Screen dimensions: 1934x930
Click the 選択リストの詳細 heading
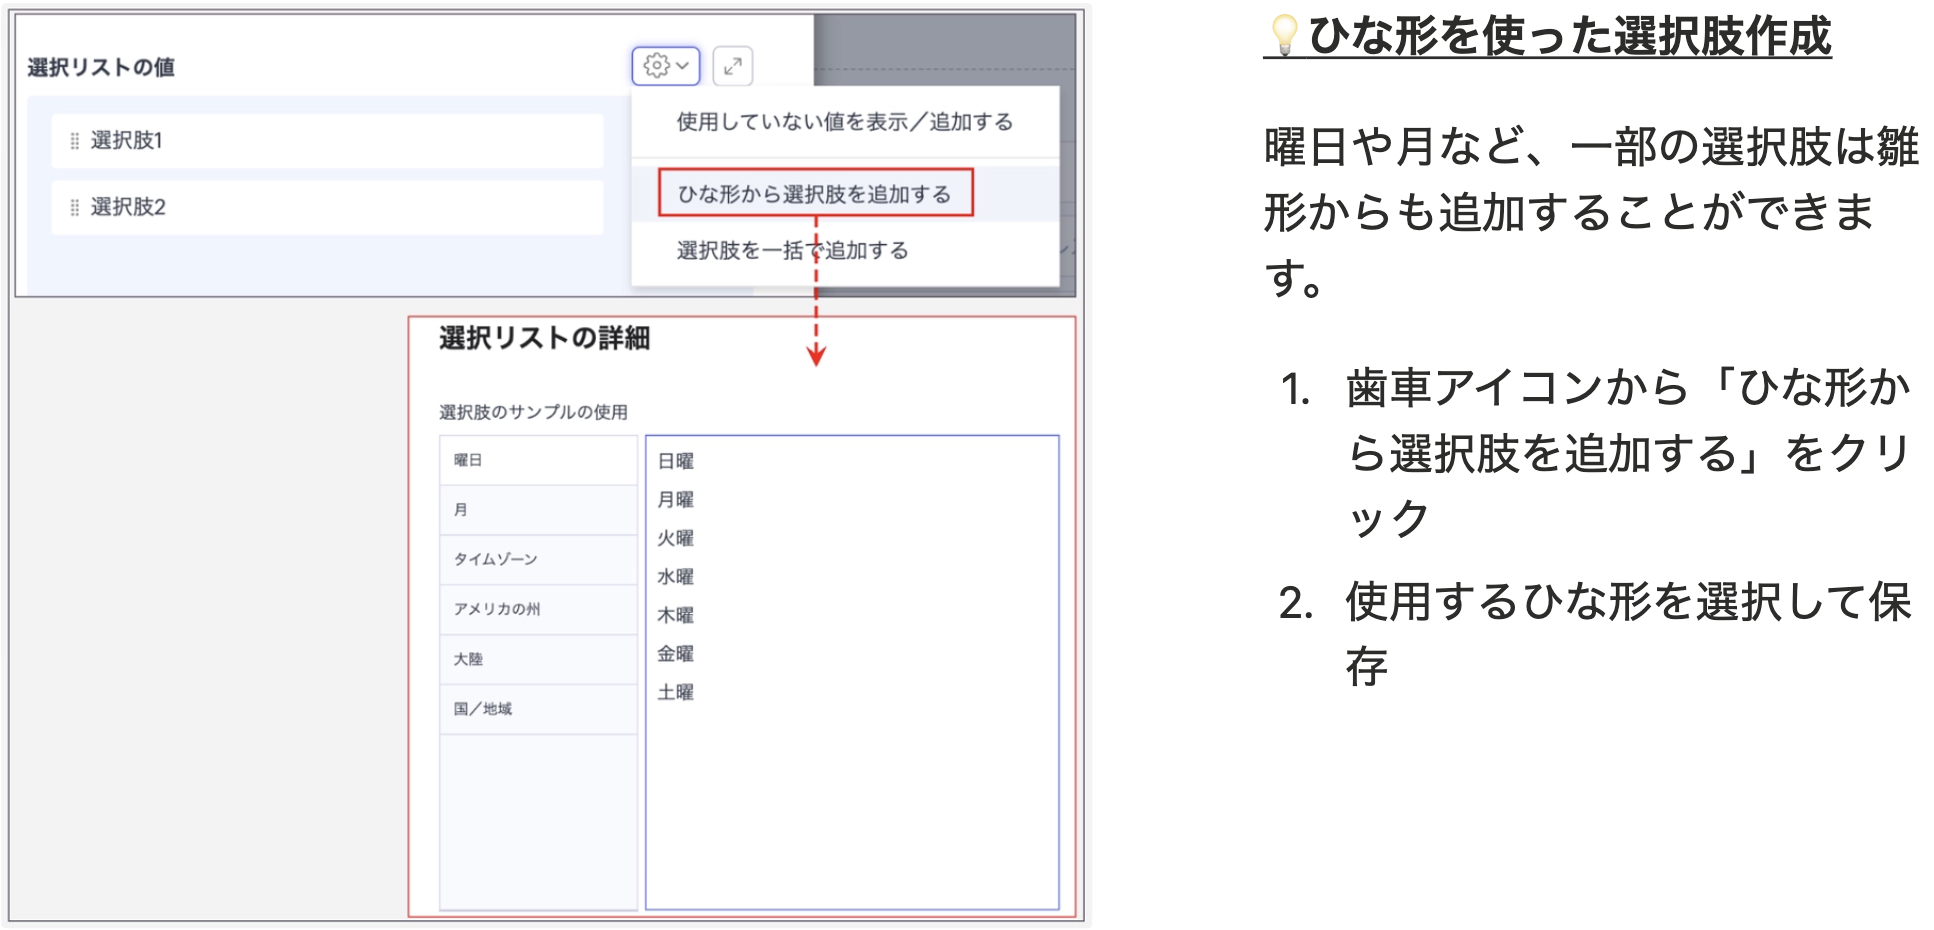[x=544, y=338]
